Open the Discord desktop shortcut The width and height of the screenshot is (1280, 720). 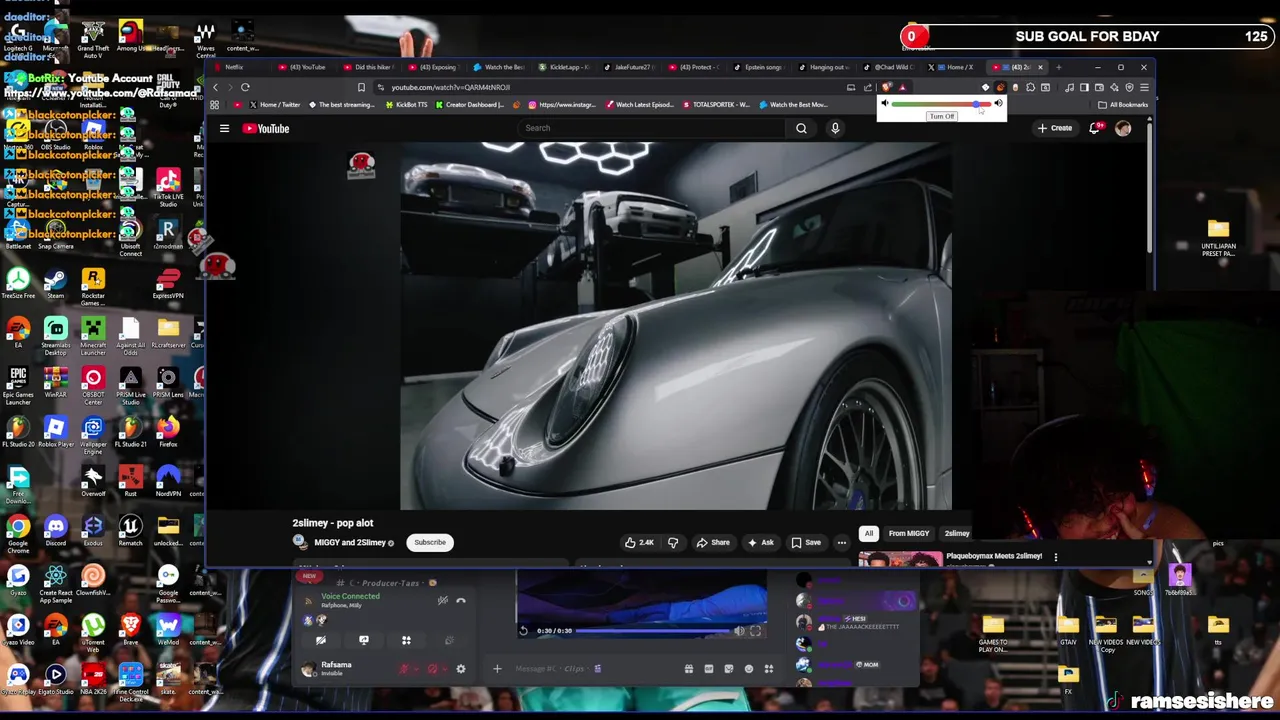55,531
